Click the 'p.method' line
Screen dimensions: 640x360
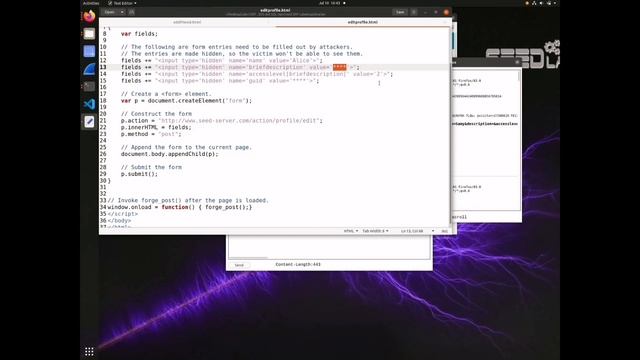click(151, 134)
